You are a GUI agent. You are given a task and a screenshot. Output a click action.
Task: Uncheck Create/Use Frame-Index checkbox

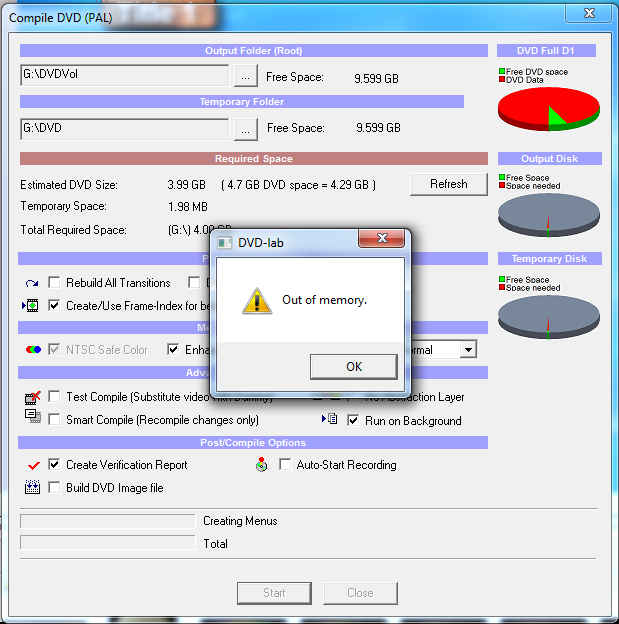point(54,306)
